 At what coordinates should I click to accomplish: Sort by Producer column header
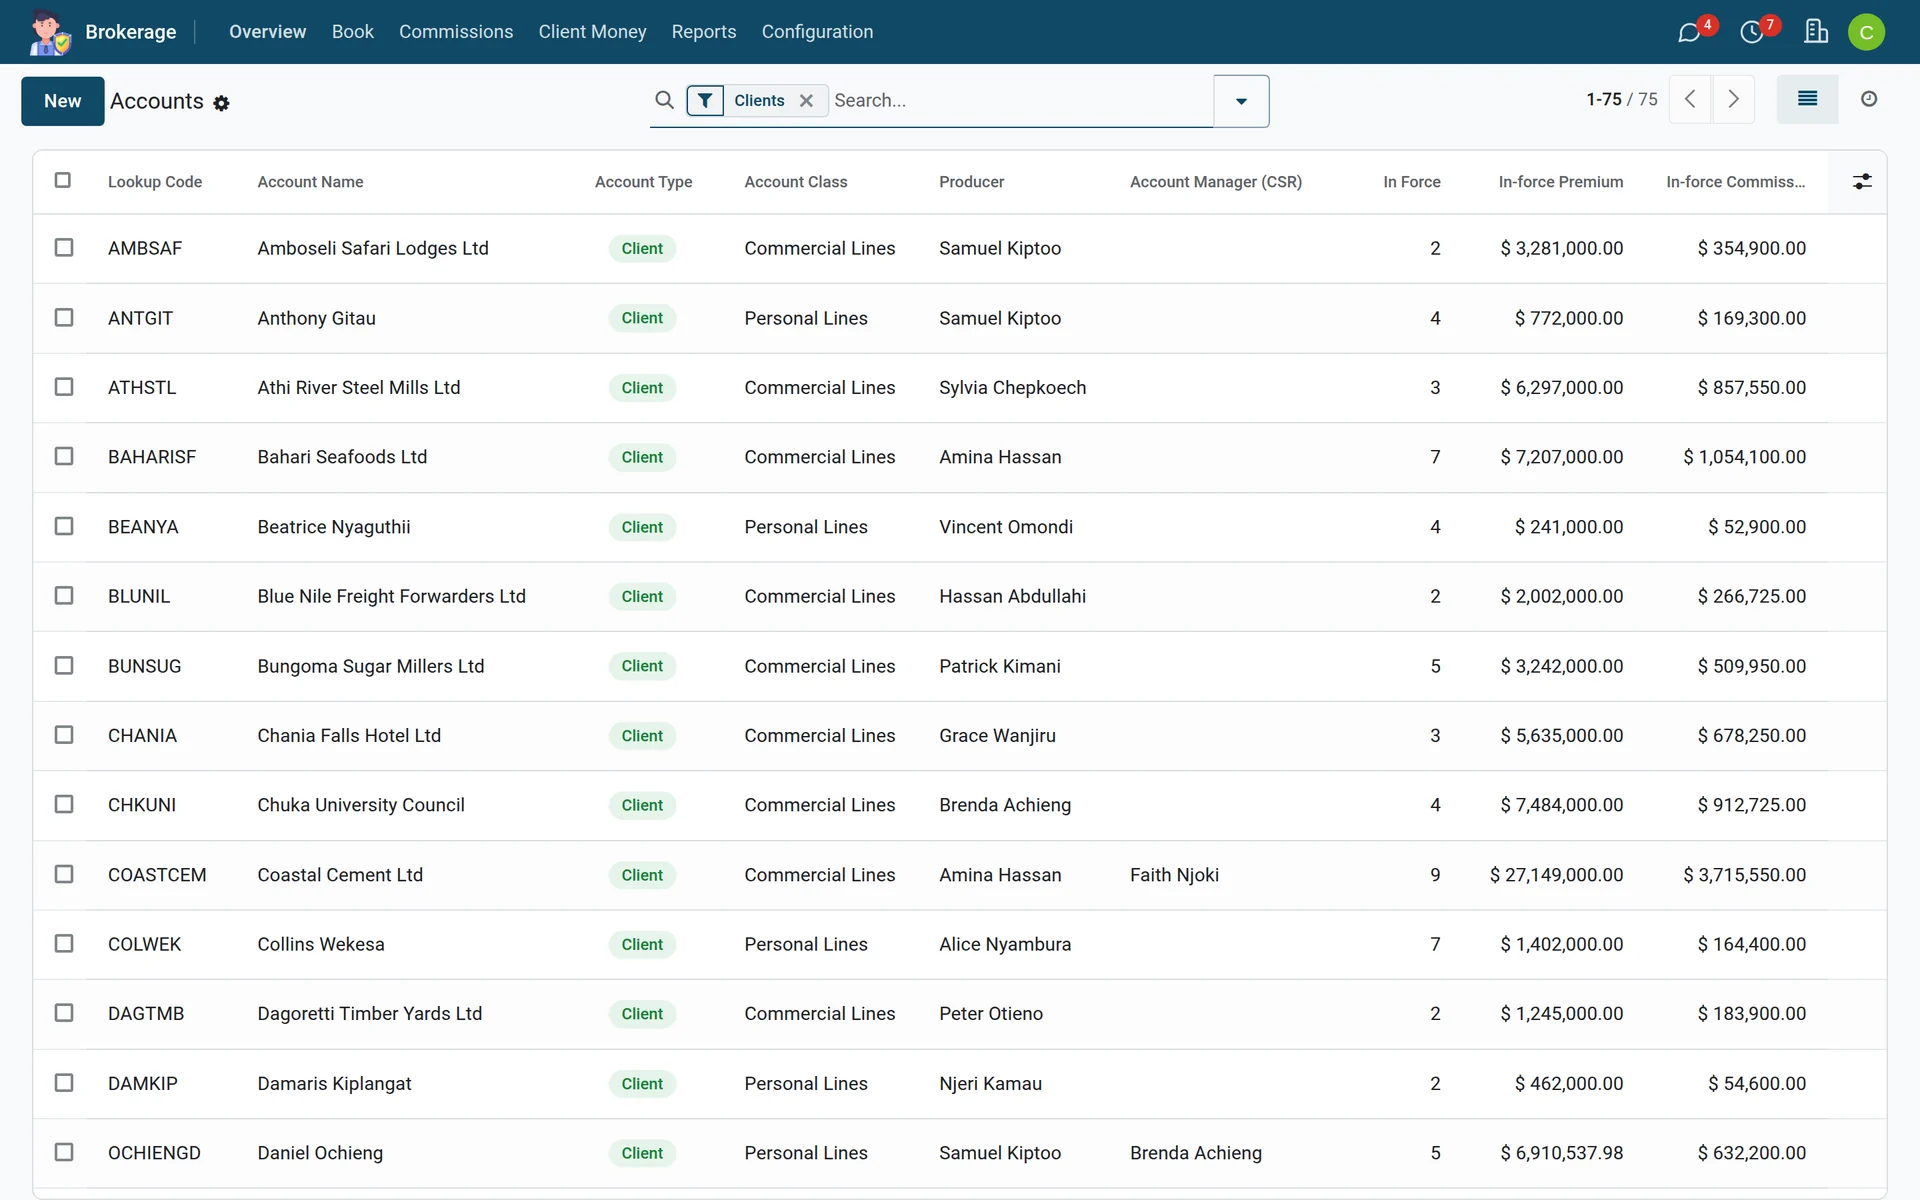point(971,182)
